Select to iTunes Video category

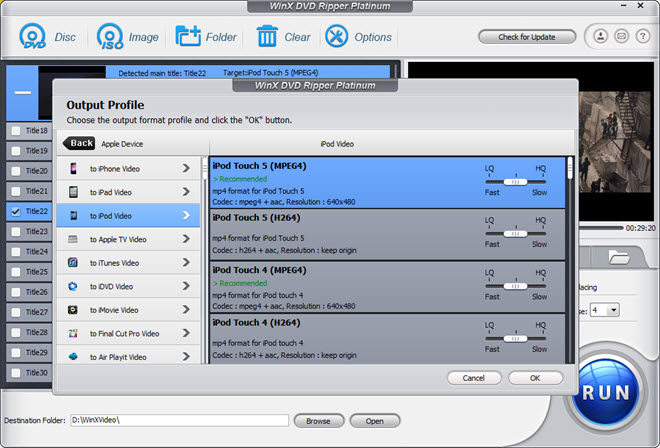(128, 263)
